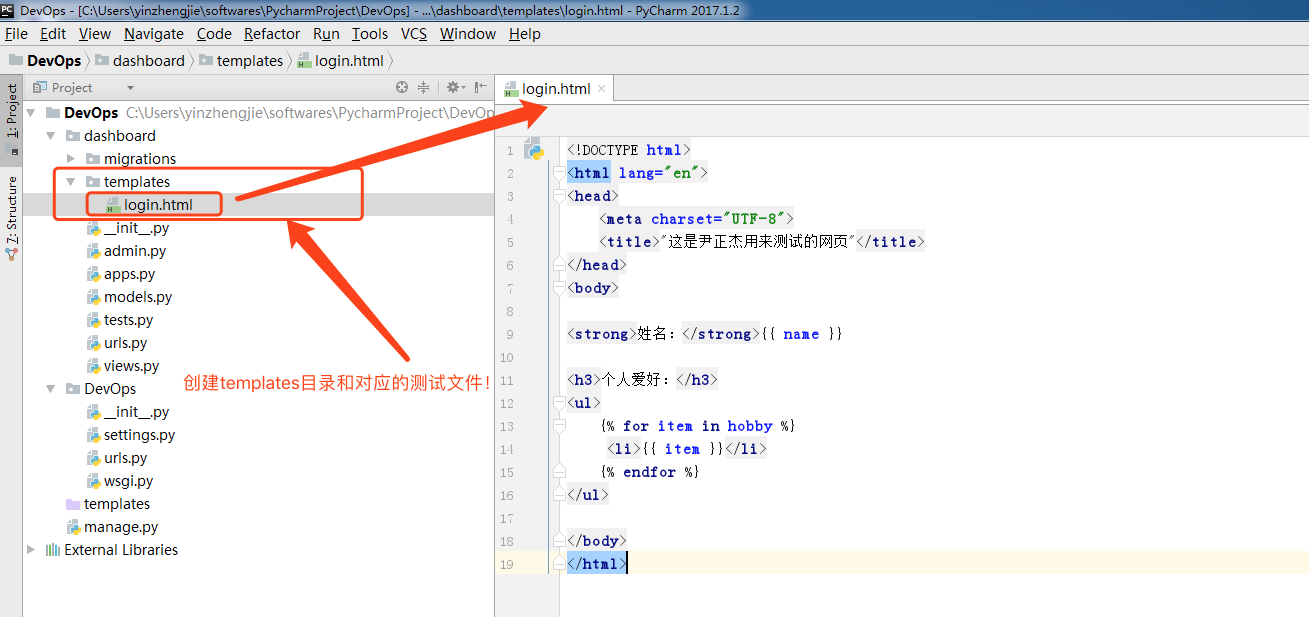Click the dashboard breadcrumb in navigation bar

[x=149, y=60]
